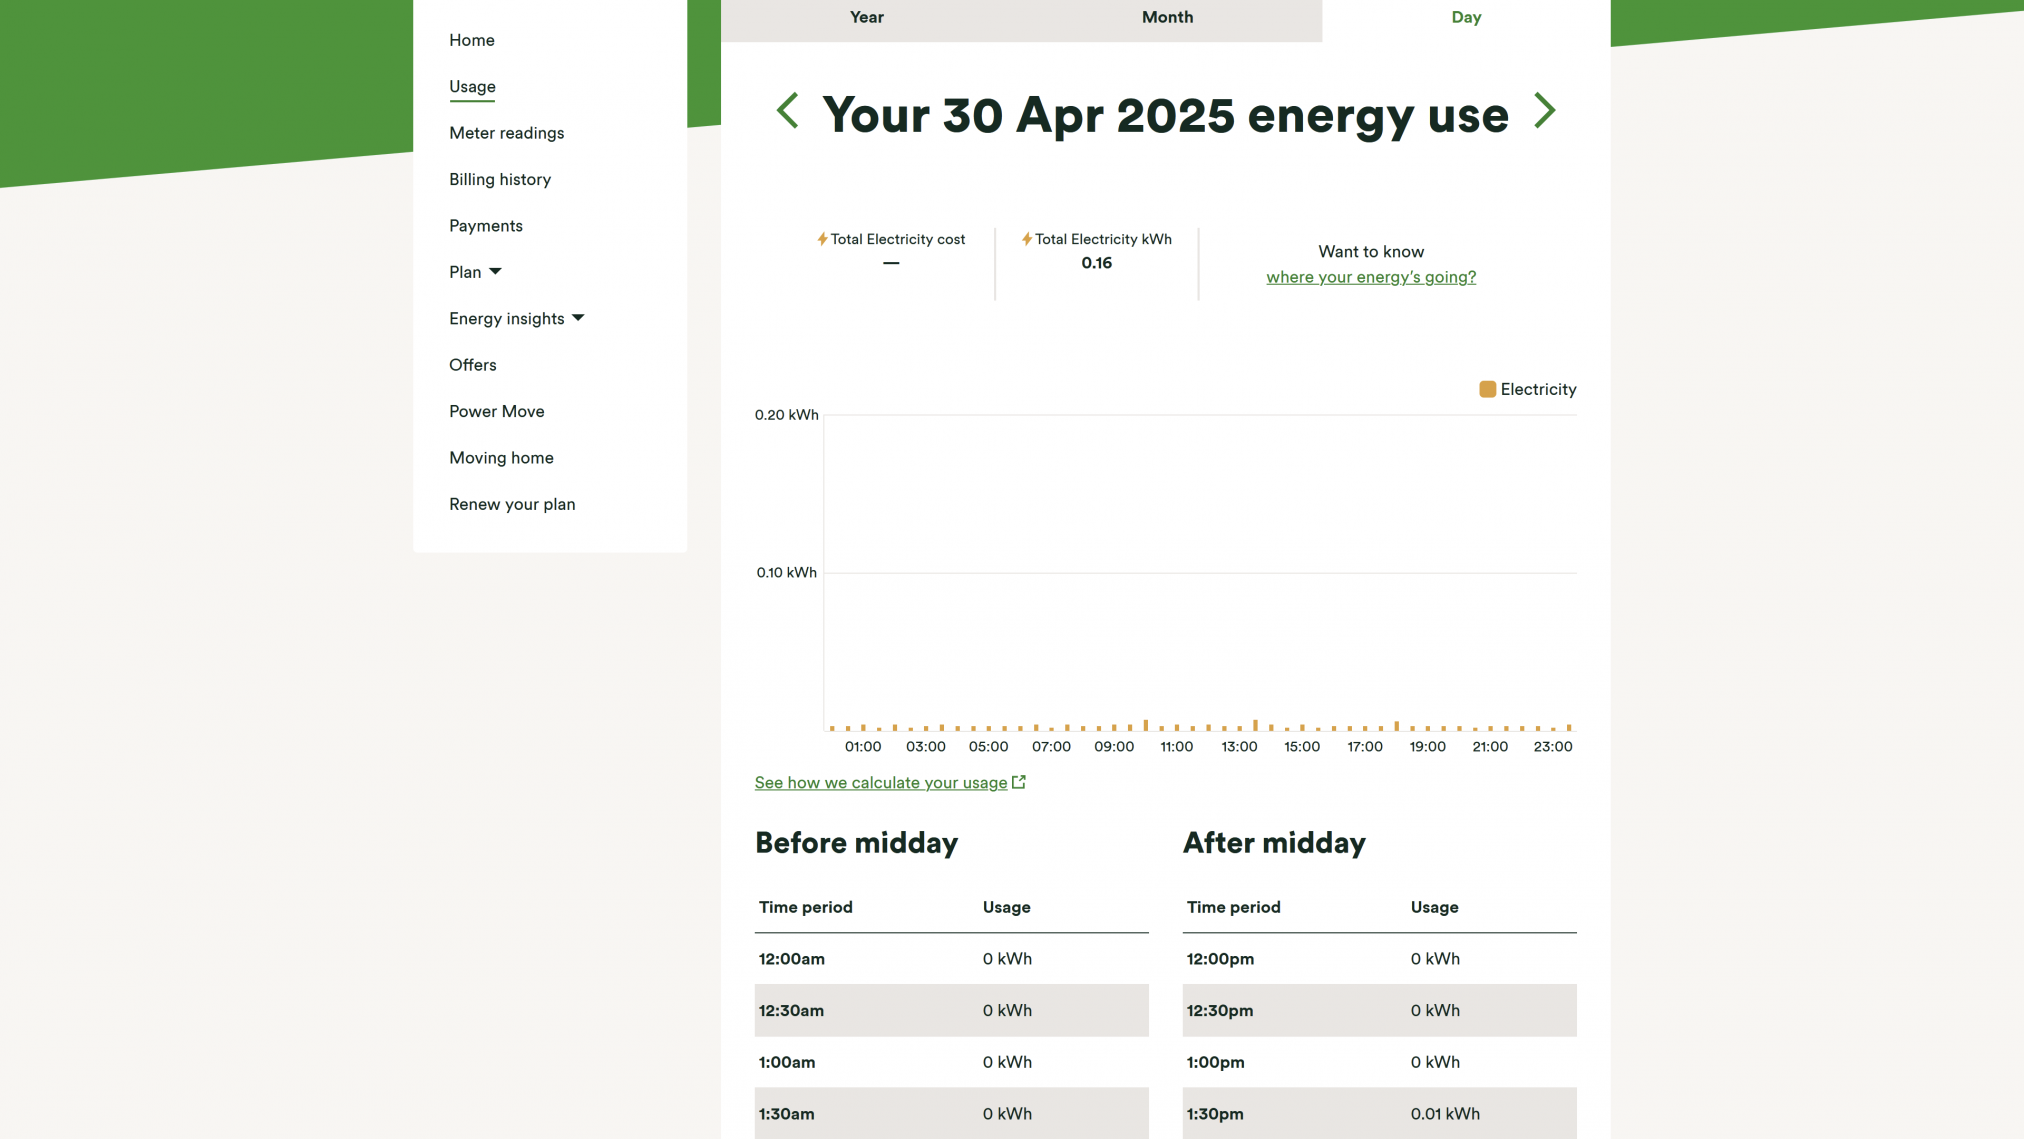Go to Billing history page
This screenshot has width=2024, height=1139.
[x=499, y=179]
